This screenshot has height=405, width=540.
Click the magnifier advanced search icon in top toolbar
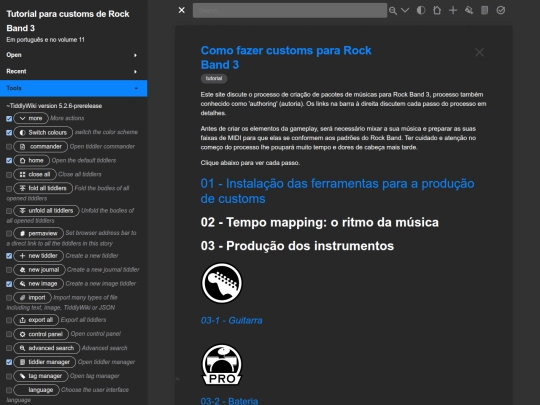coord(393,11)
